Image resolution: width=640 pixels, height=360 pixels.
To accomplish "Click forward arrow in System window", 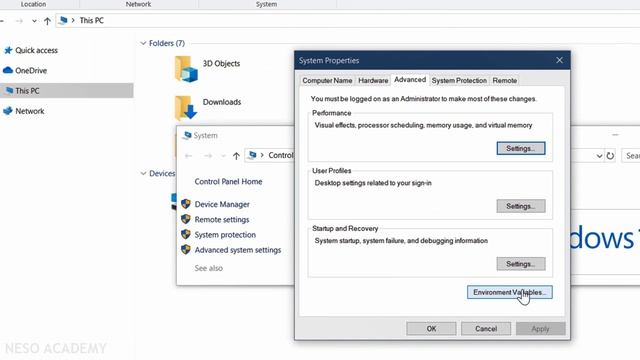I will click(208, 156).
